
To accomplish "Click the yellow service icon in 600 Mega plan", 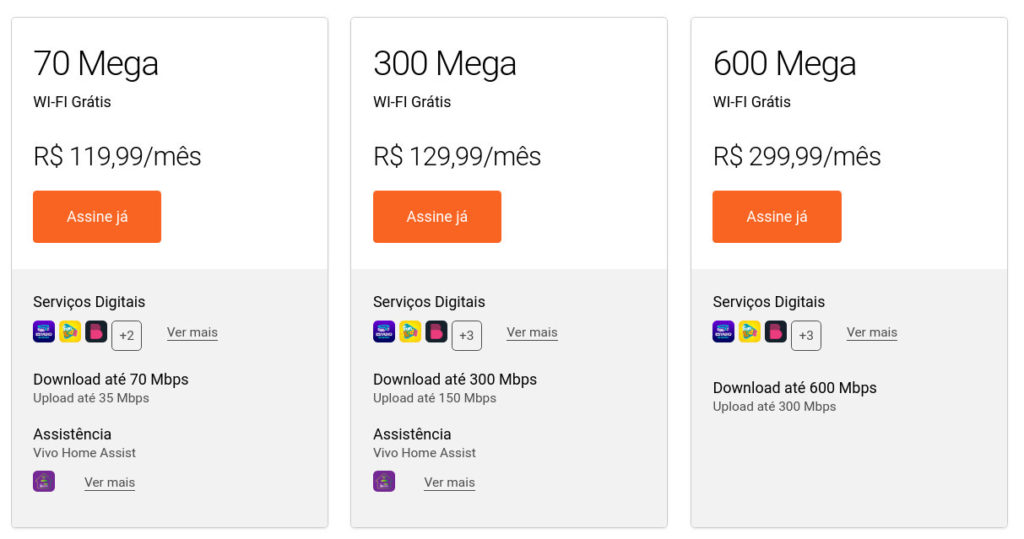I will [x=750, y=332].
